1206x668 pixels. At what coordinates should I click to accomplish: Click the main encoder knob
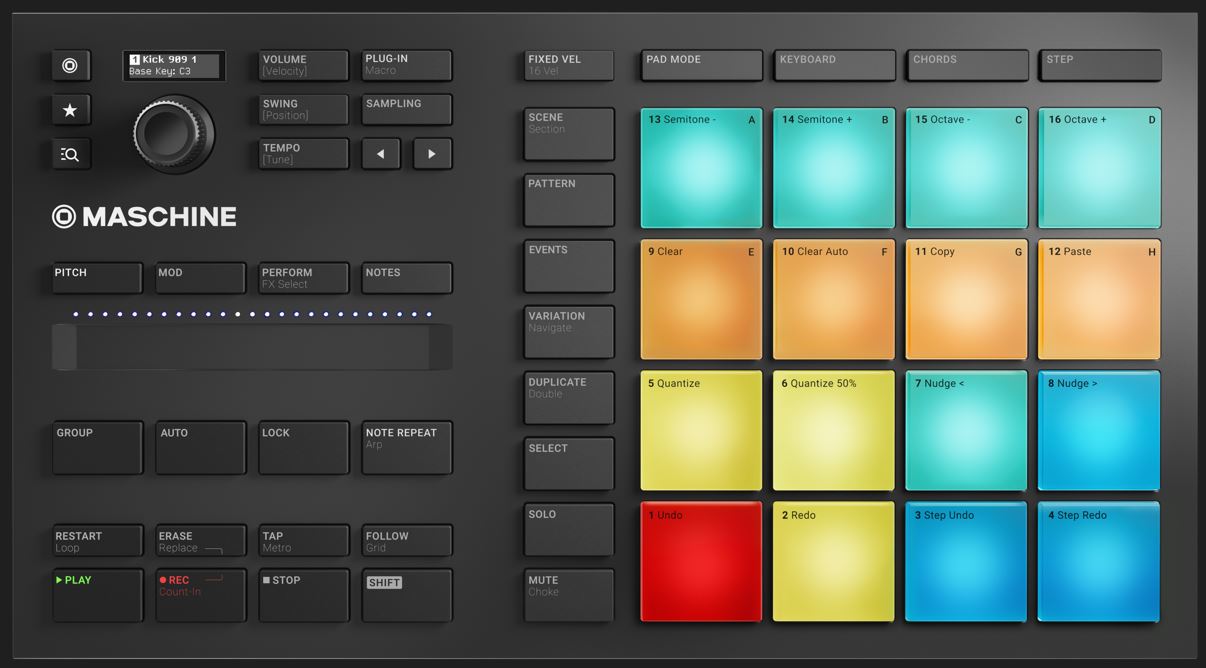click(174, 134)
